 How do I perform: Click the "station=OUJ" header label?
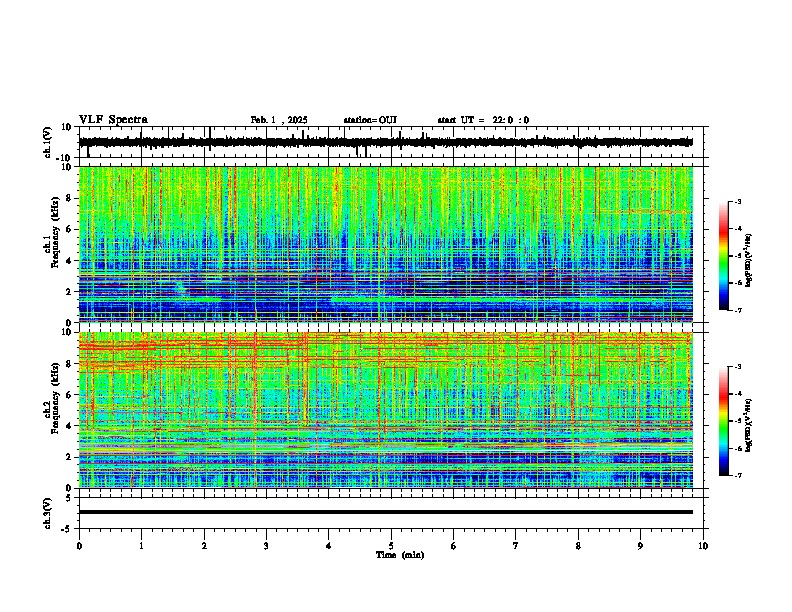click(x=370, y=120)
